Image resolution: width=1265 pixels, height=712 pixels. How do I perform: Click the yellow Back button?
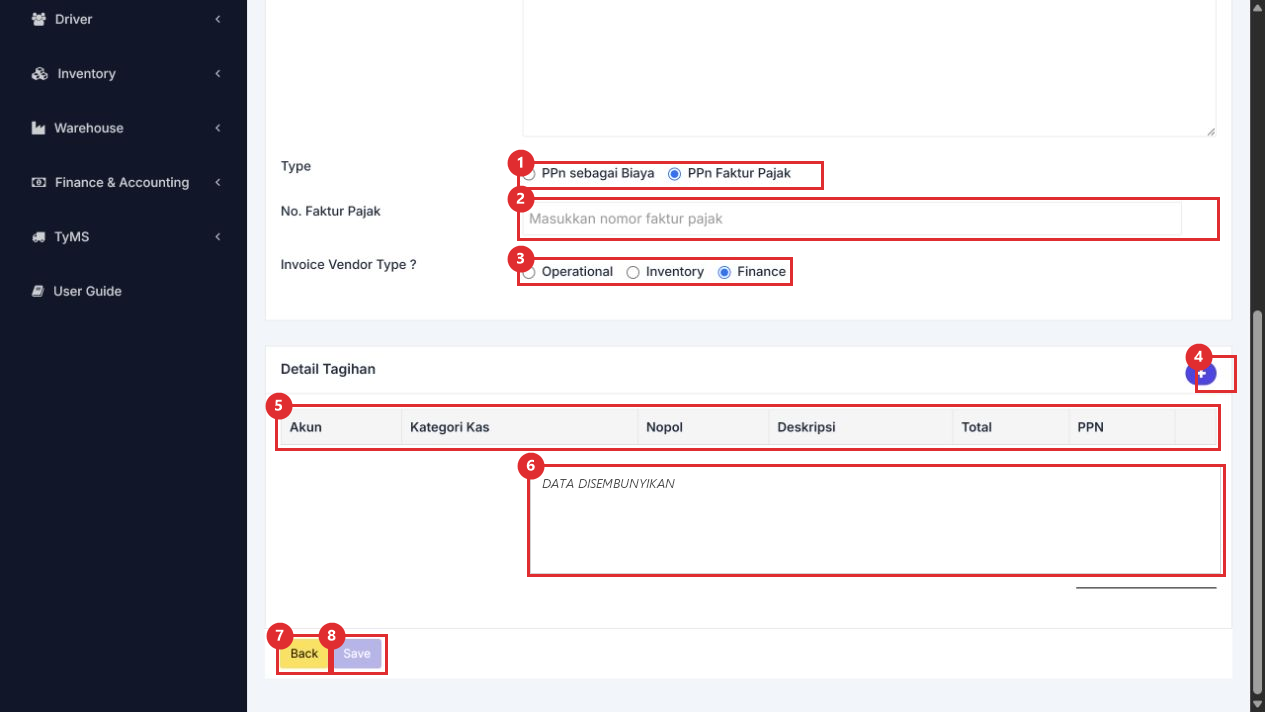tap(304, 654)
